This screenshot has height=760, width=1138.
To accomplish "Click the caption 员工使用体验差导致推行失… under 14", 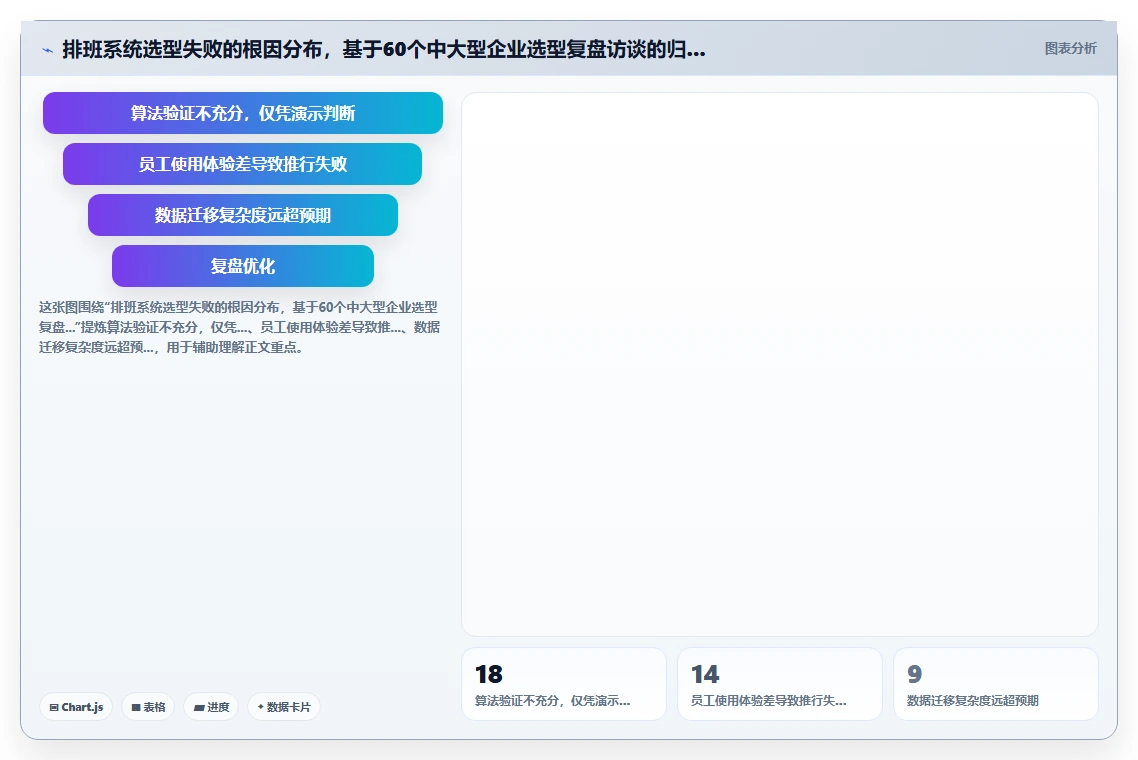I will [x=769, y=700].
